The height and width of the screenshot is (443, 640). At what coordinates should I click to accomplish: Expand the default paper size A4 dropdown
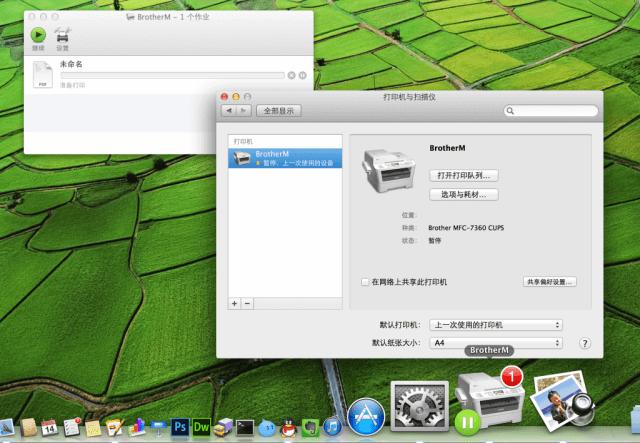pyautogui.click(x=496, y=343)
